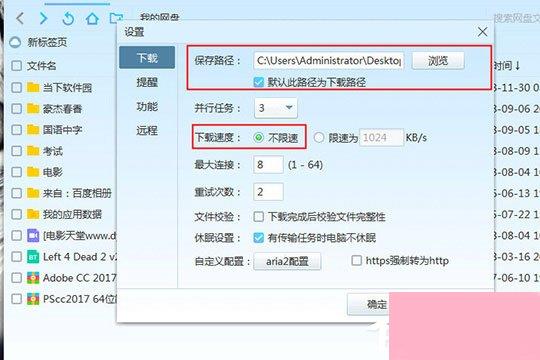Open the 来自：百度相册 folder icon
Screen dimensions: 540x360
click(x=33, y=193)
